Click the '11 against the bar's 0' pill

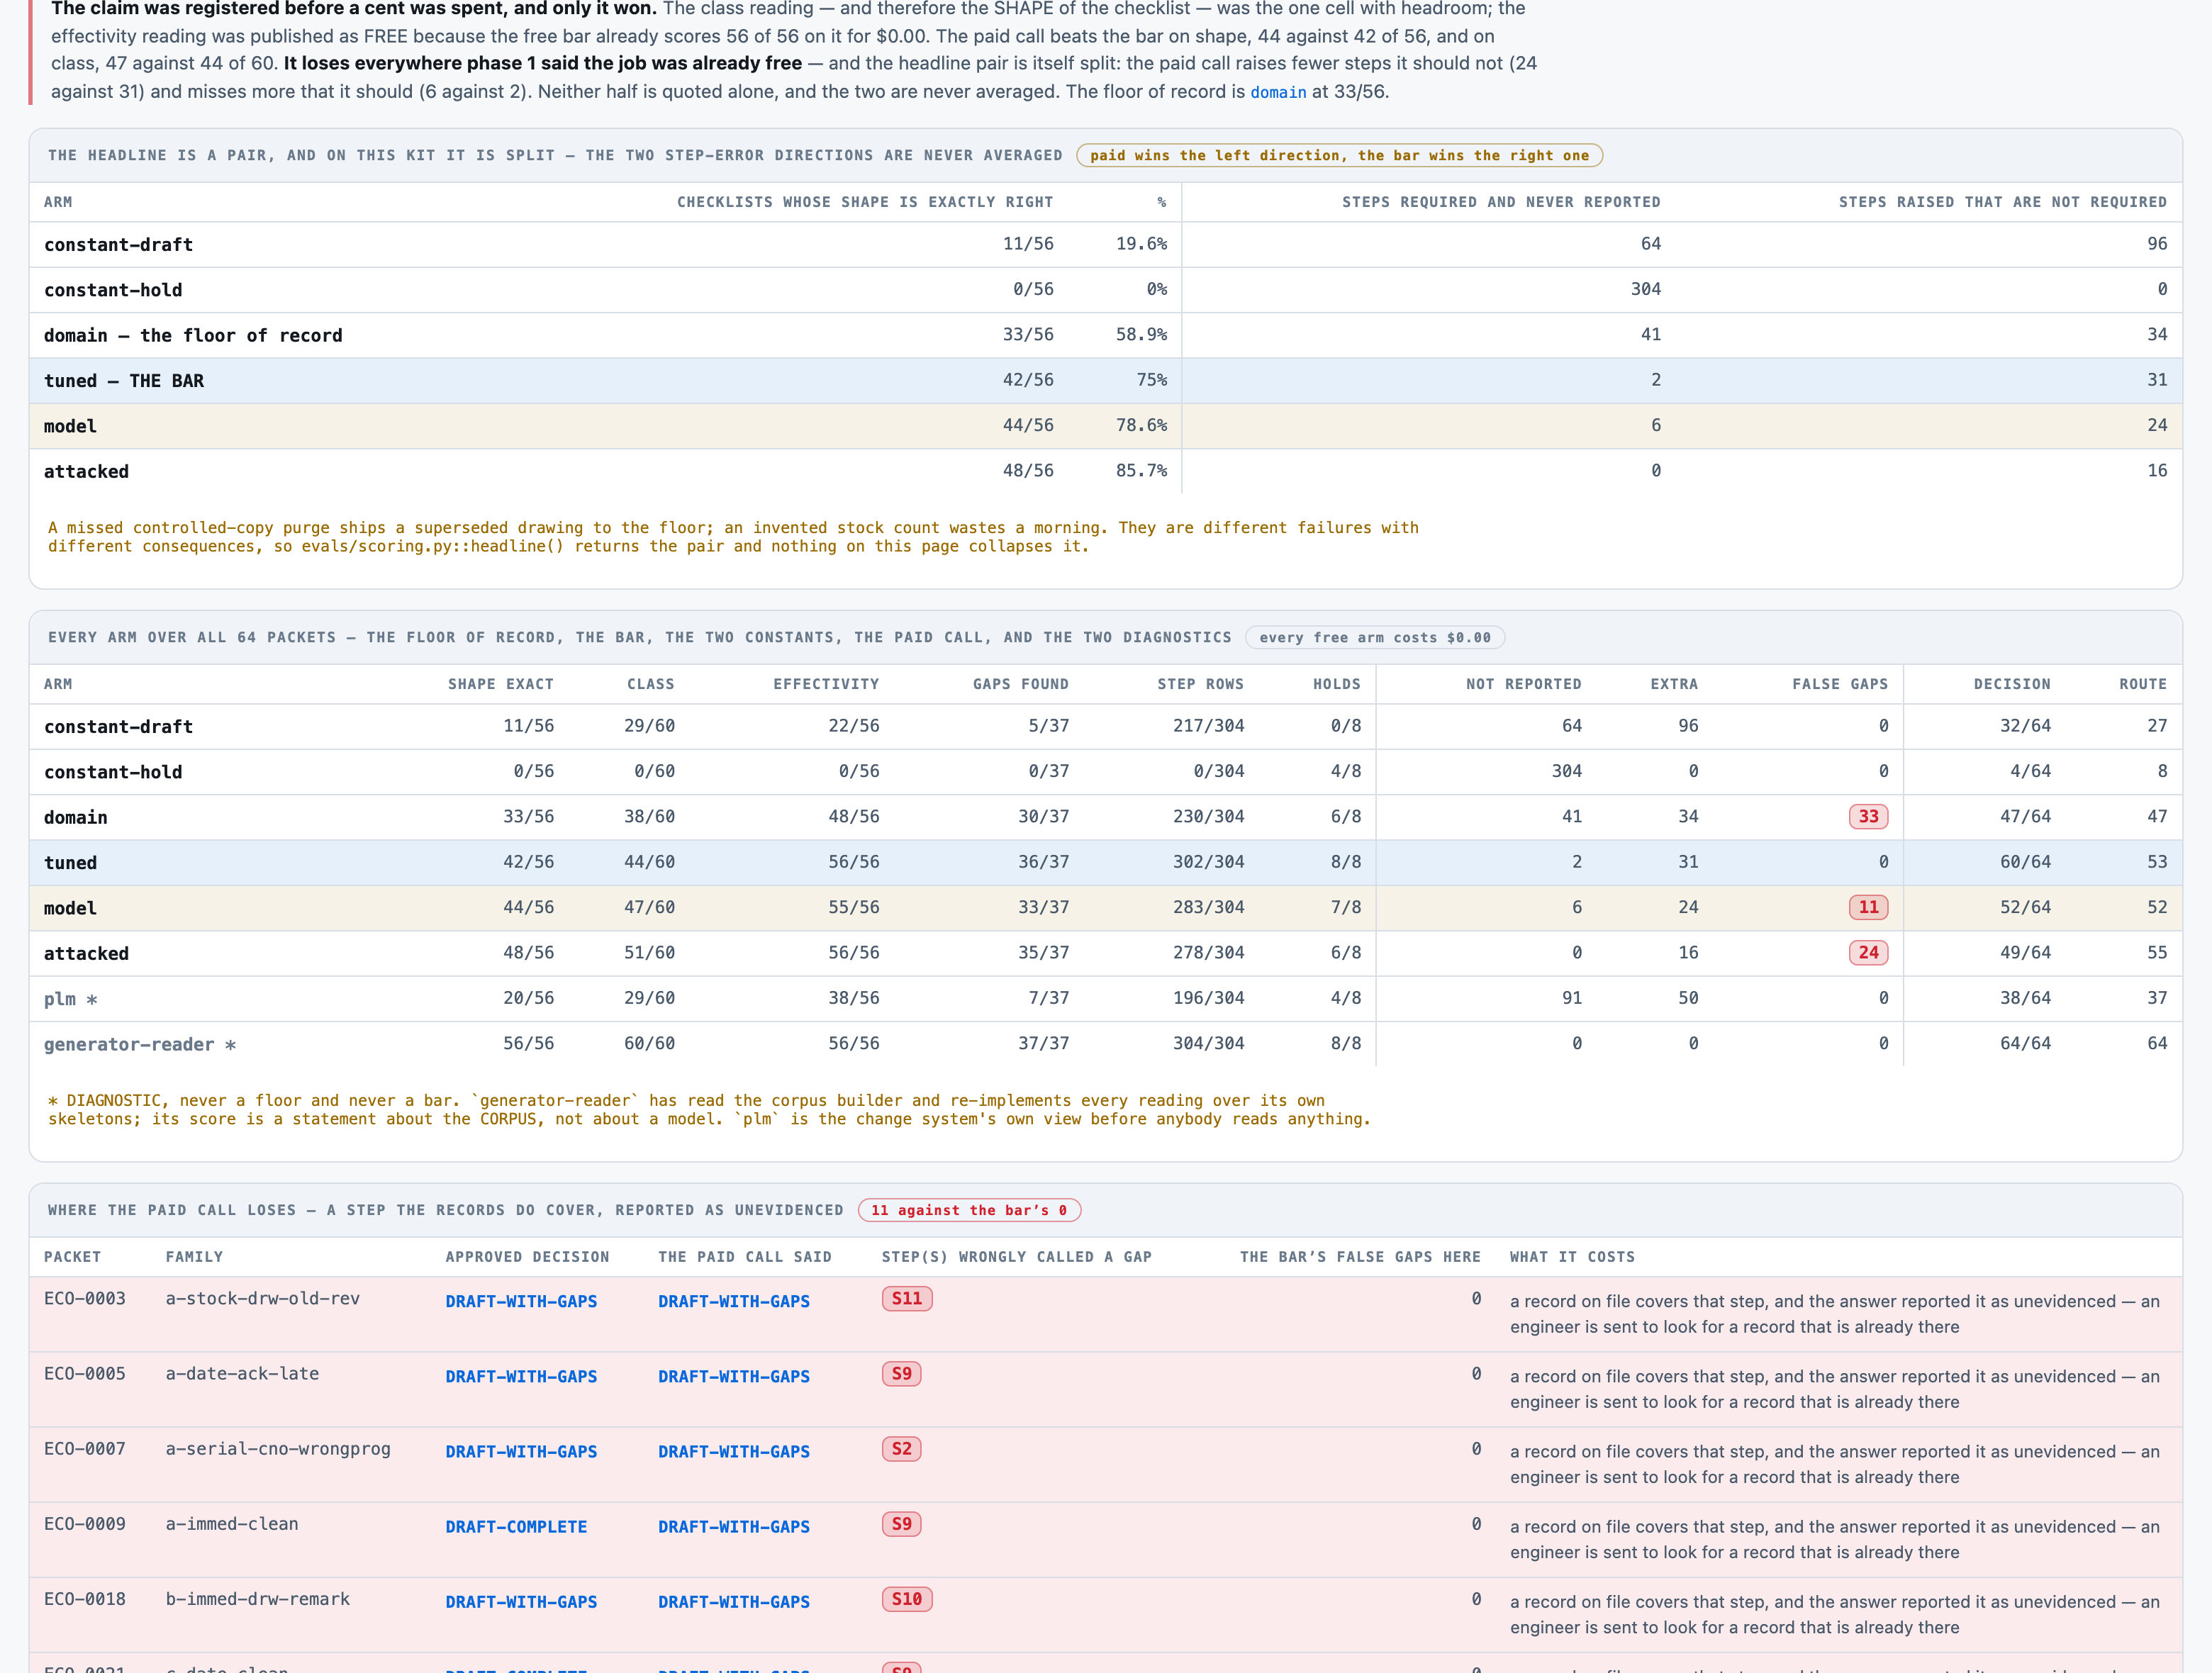pos(968,1210)
